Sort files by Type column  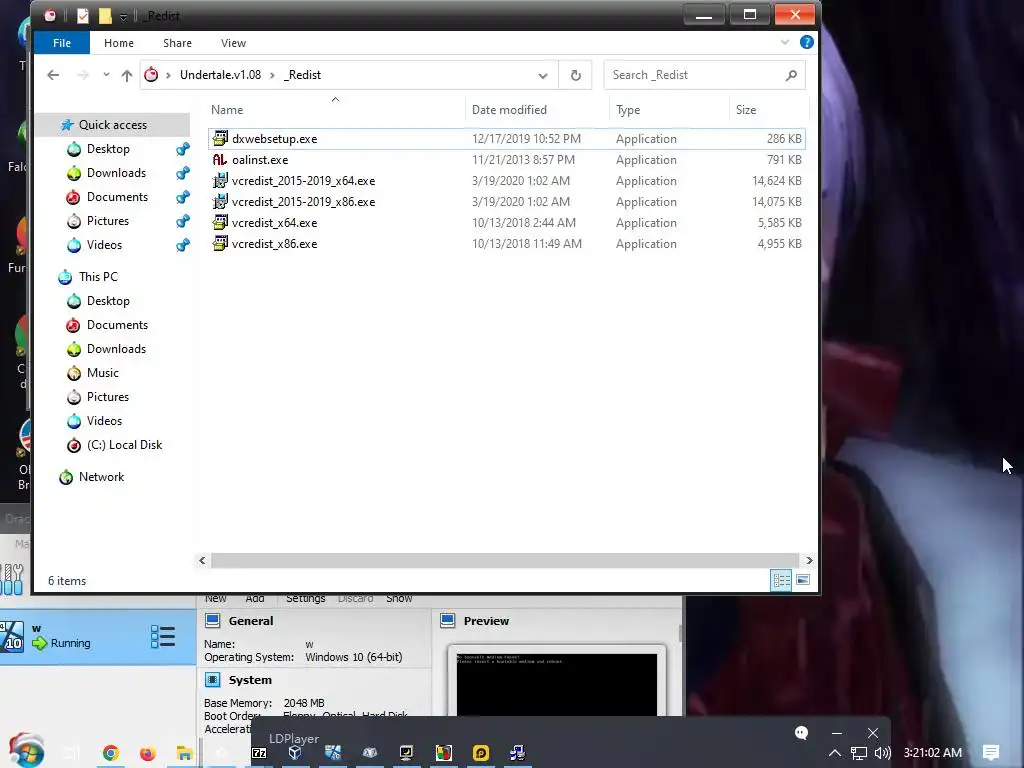coord(628,110)
